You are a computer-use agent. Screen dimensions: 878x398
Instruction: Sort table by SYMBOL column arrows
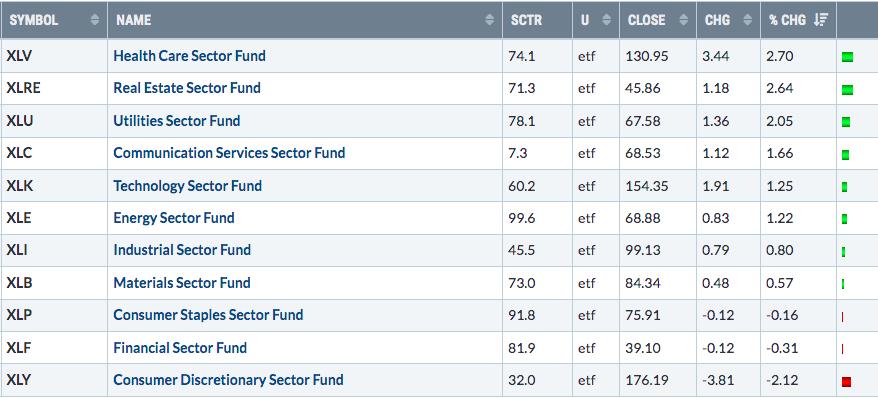tap(95, 20)
